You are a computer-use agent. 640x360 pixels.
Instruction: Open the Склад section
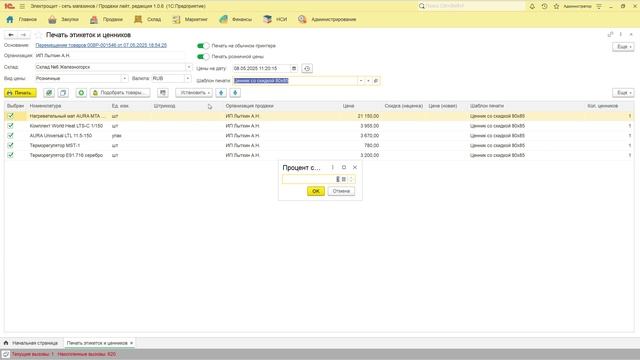point(147,19)
